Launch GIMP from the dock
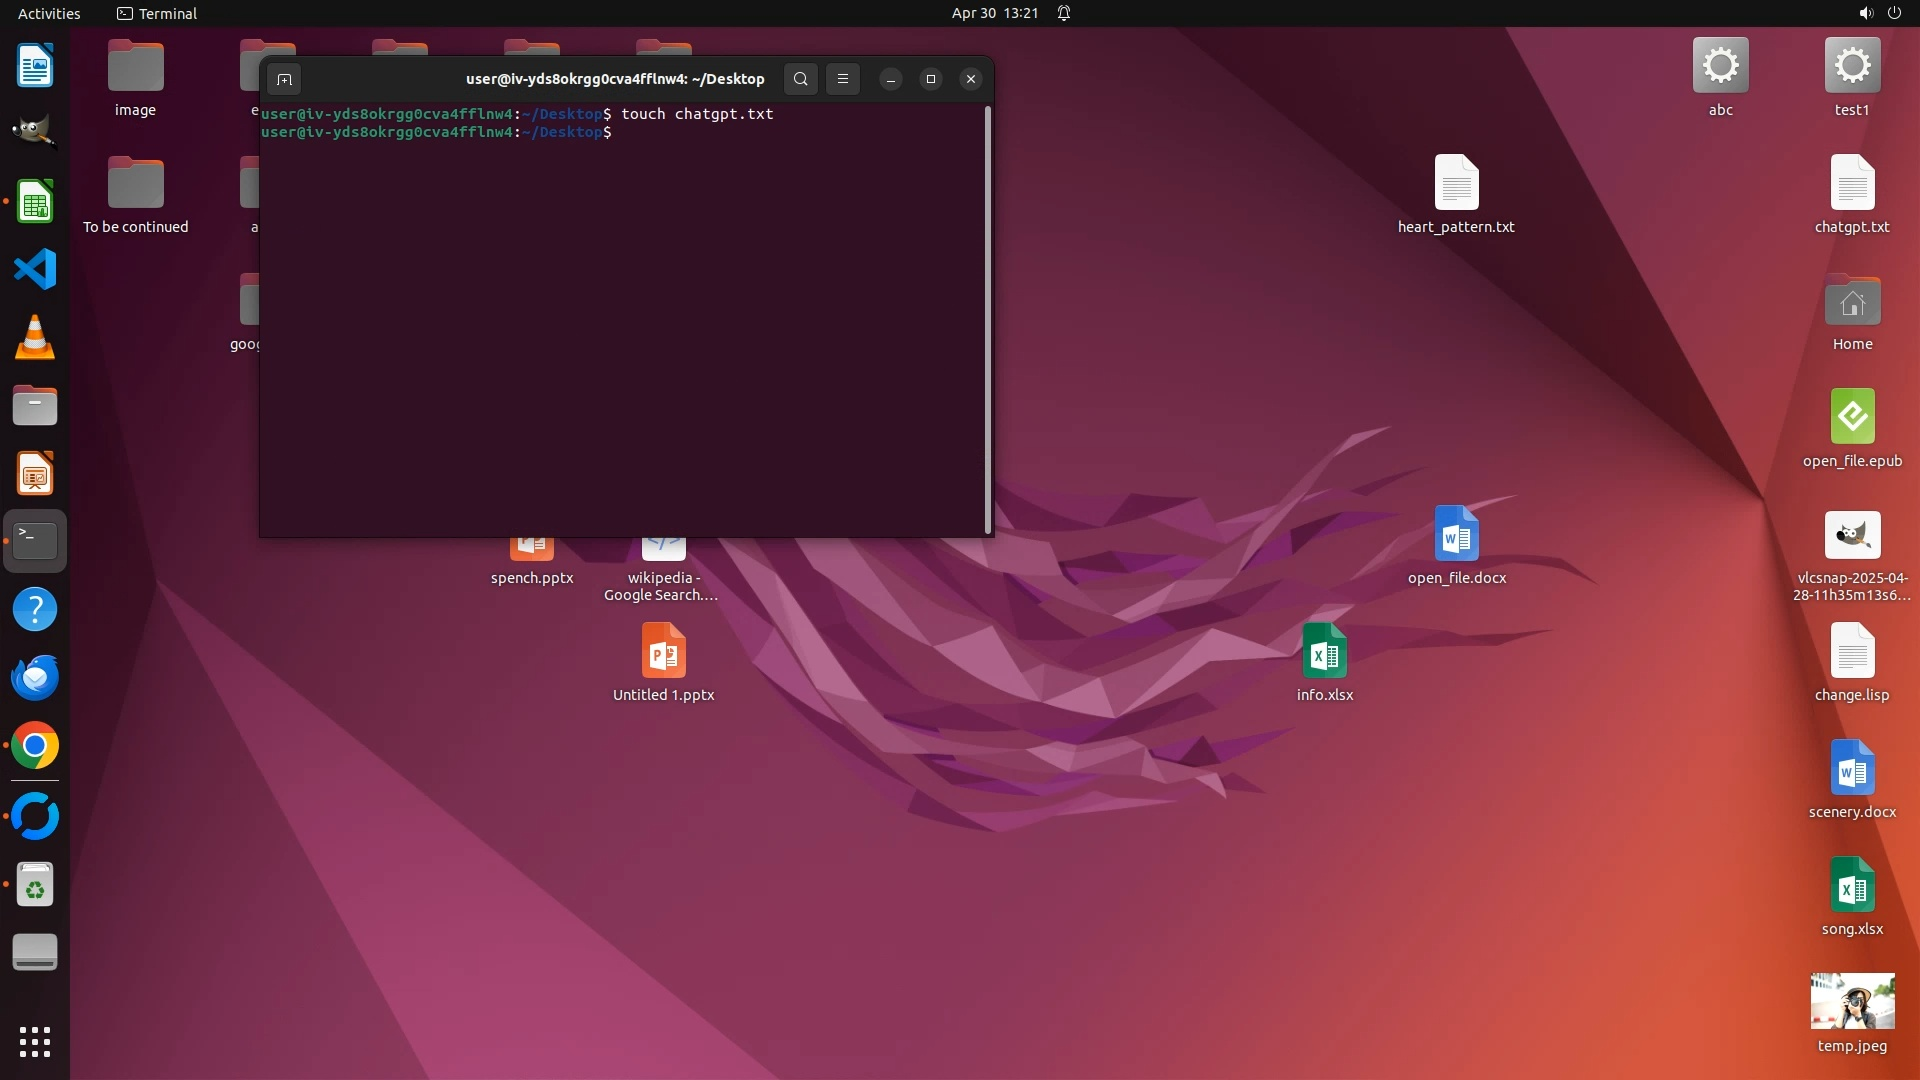Screen dimensions: 1920x1080 point(35,132)
